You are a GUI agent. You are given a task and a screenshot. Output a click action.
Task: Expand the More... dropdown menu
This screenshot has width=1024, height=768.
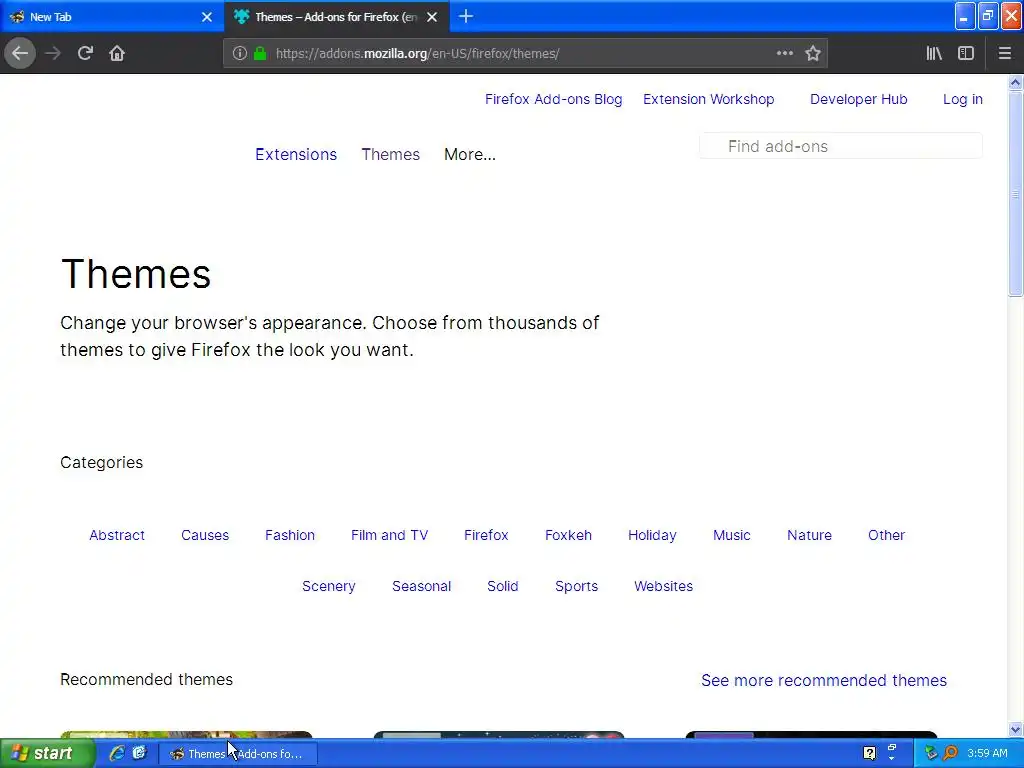pos(470,154)
